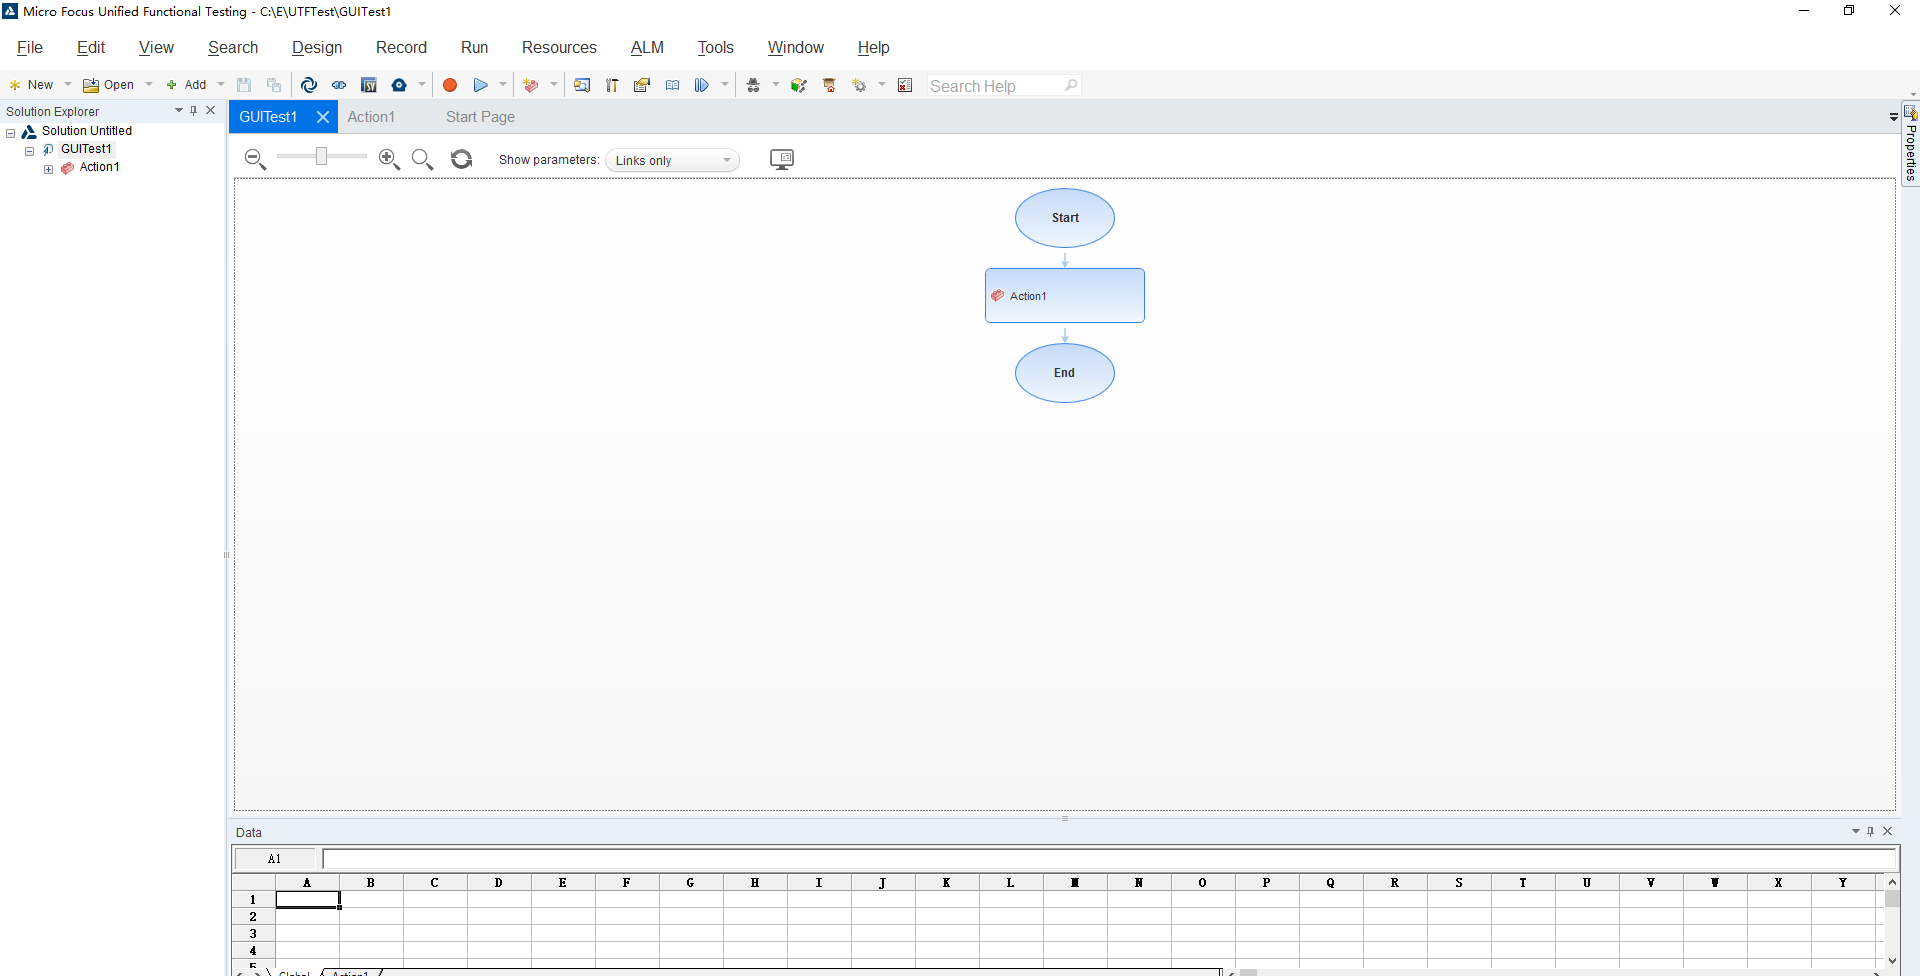Open the Tools menu
Viewport: 1920px width, 976px height.
click(715, 47)
